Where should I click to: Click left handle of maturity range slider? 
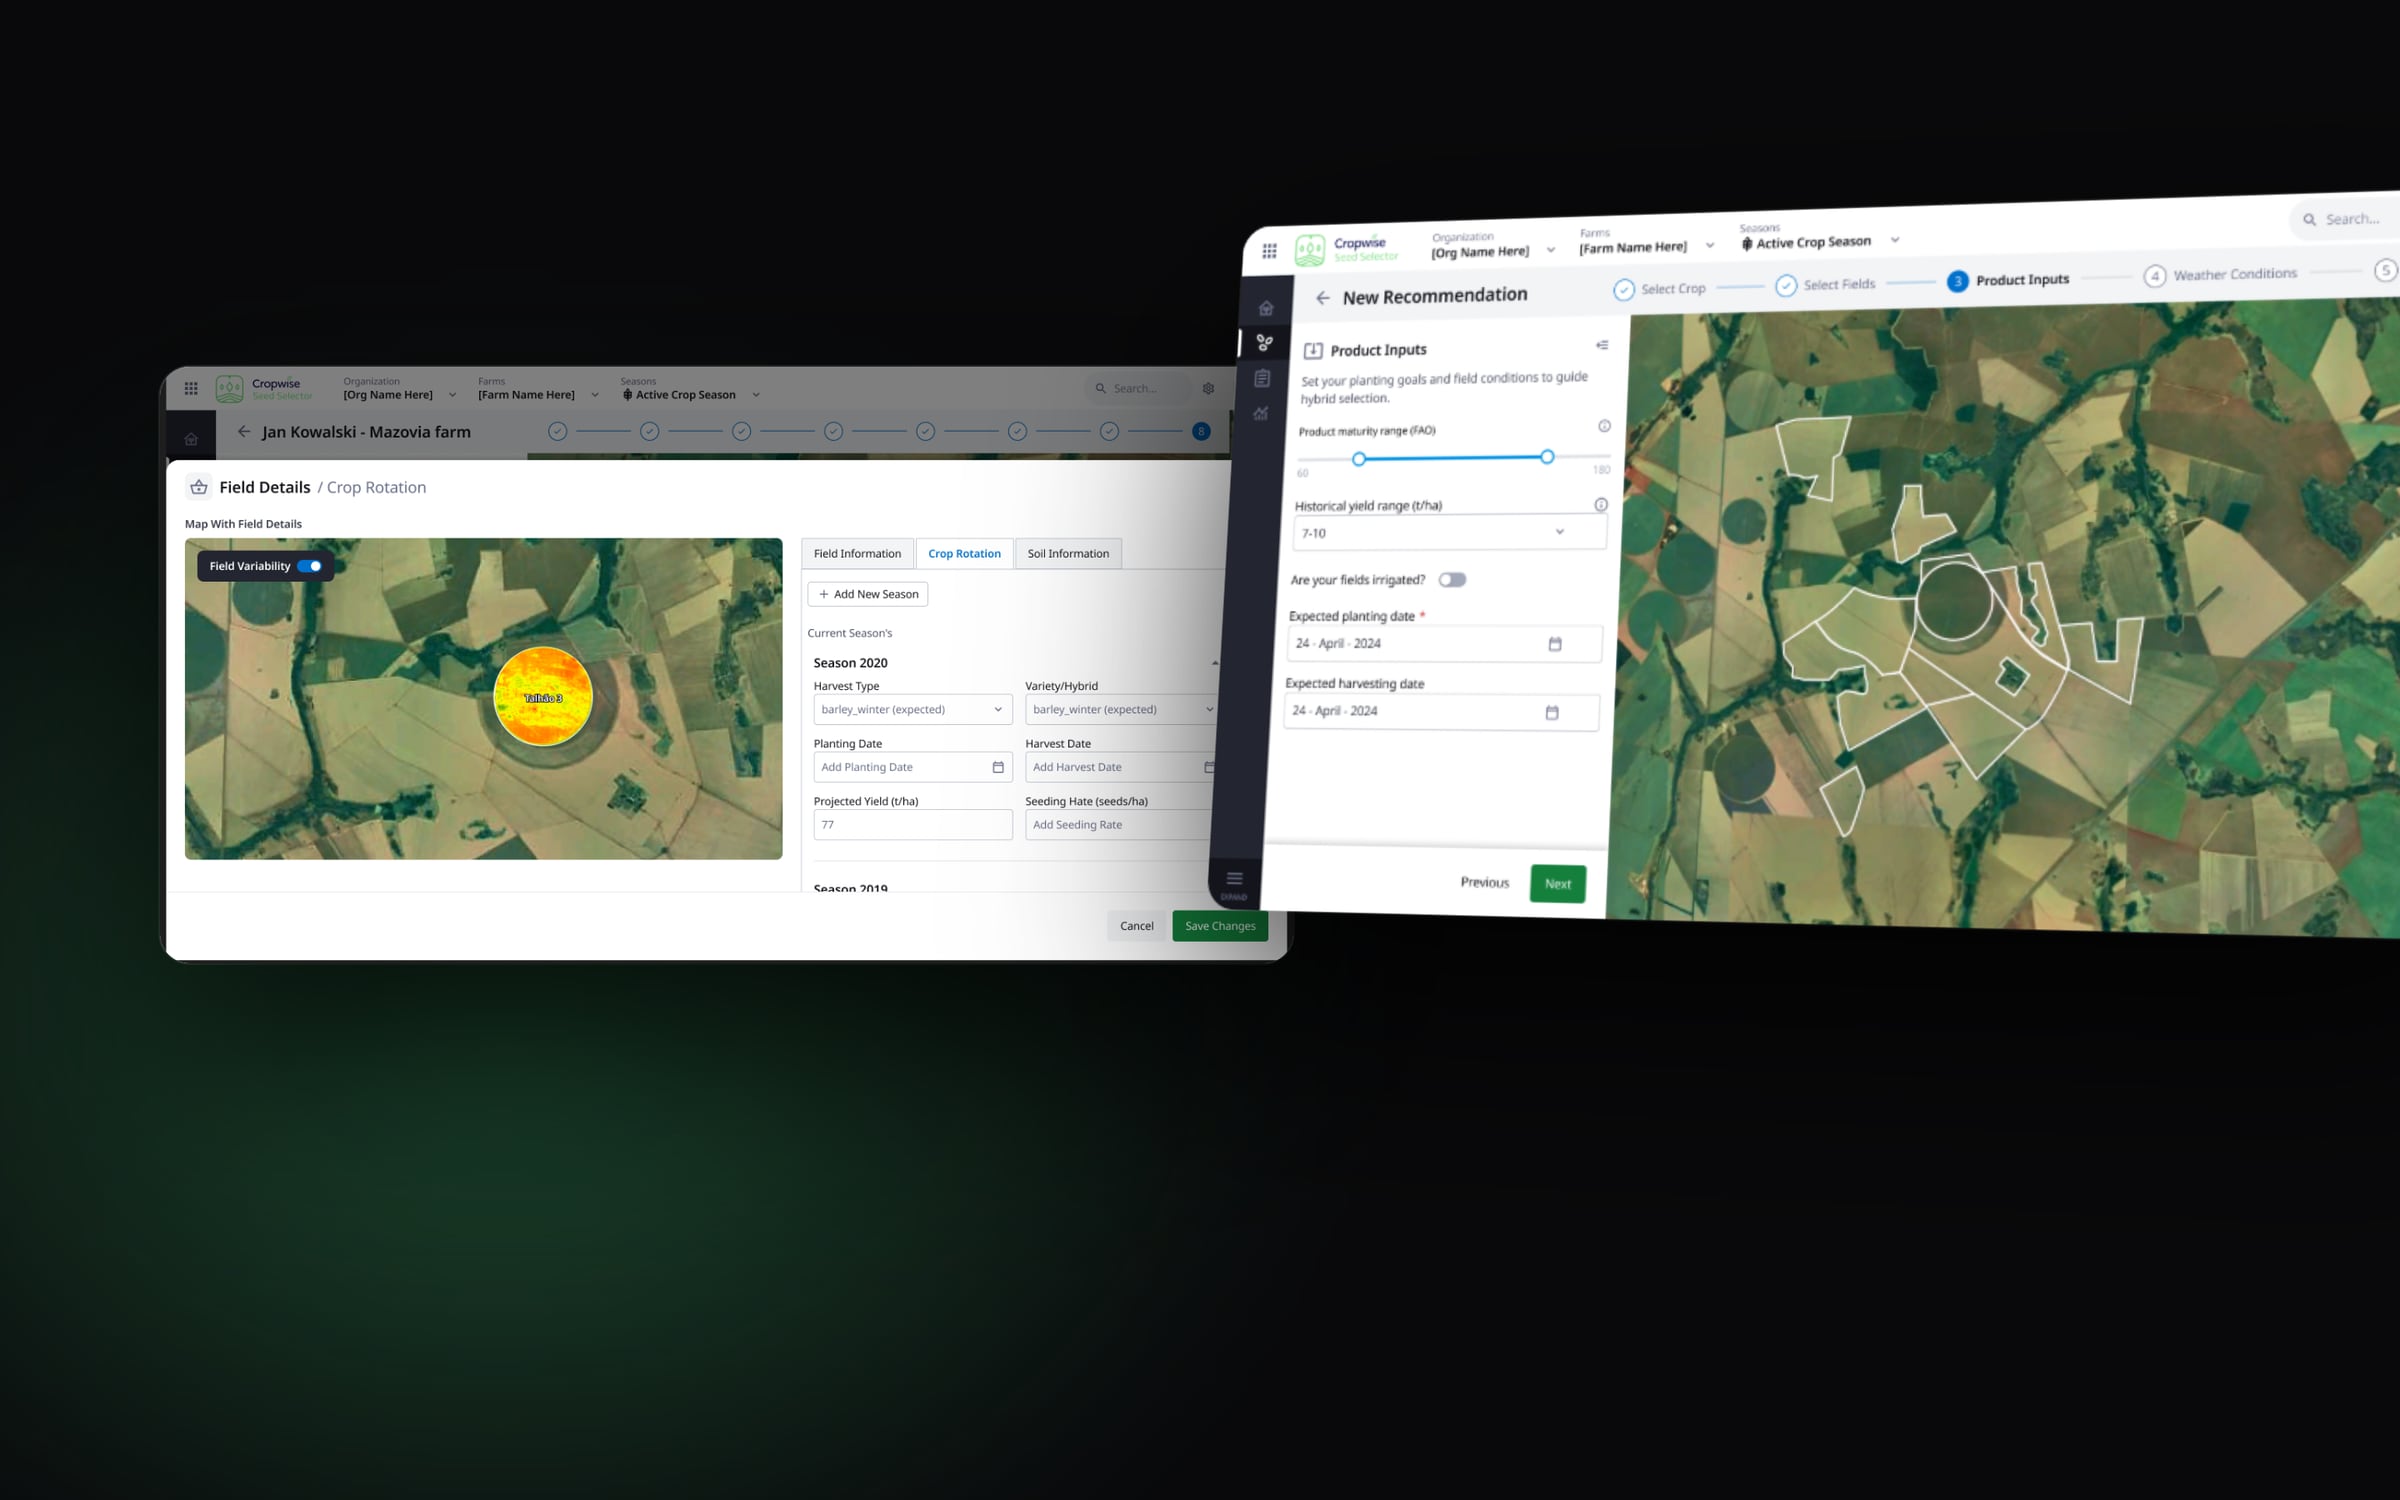coord(1358,459)
